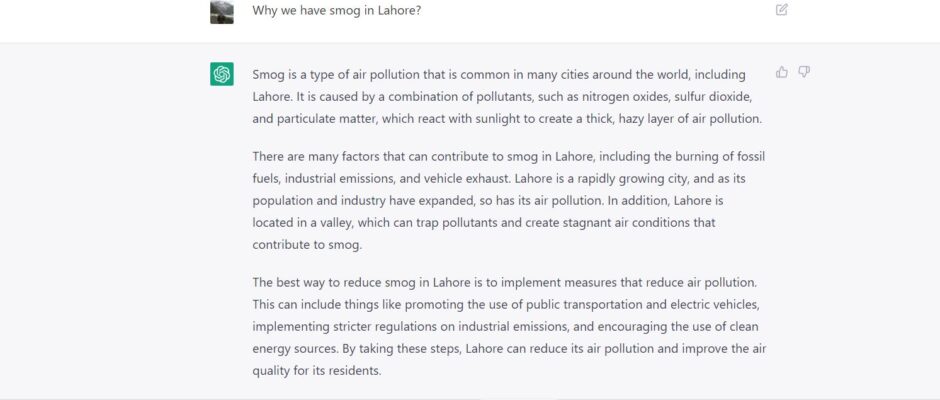
Task: Click the words "quality for its residents"
Action: pyautogui.click(x=317, y=370)
